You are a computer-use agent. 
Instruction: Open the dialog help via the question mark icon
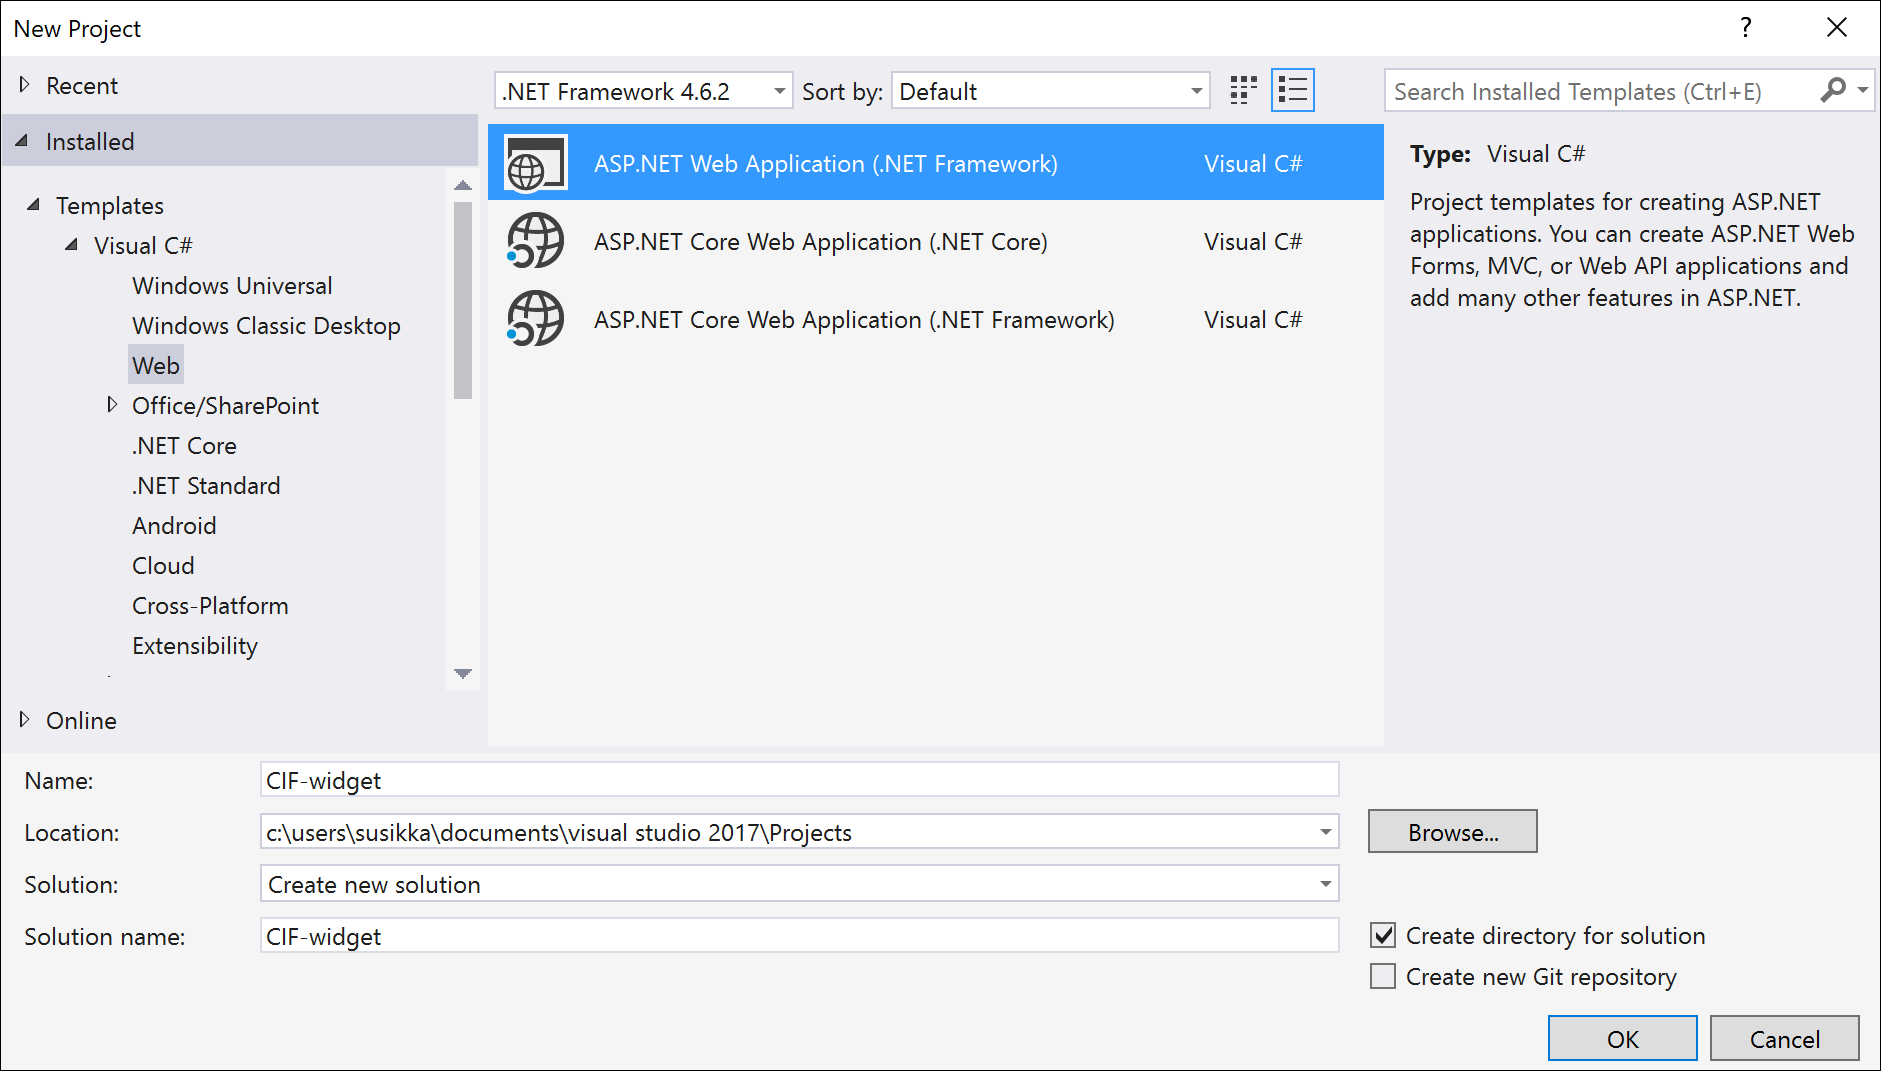pyautogui.click(x=1746, y=28)
